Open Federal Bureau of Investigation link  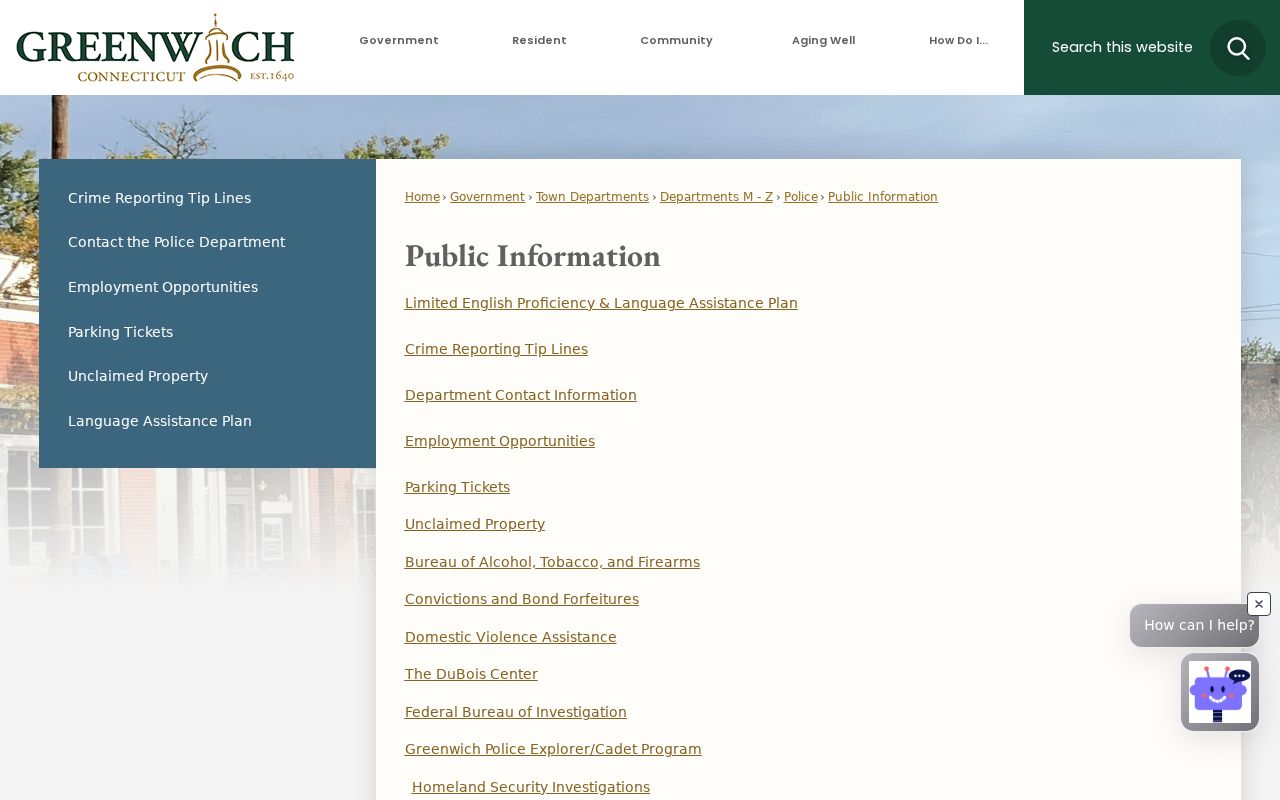click(516, 712)
